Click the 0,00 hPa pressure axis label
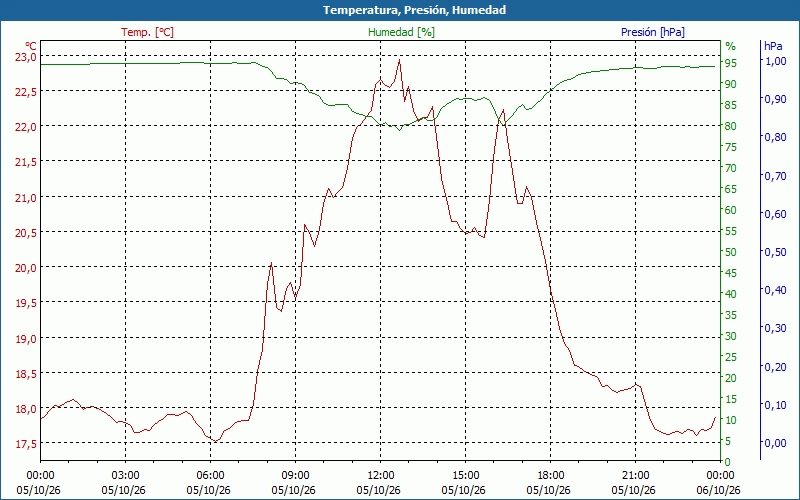Viewport: 800px width, 500px height. point(775,443)
